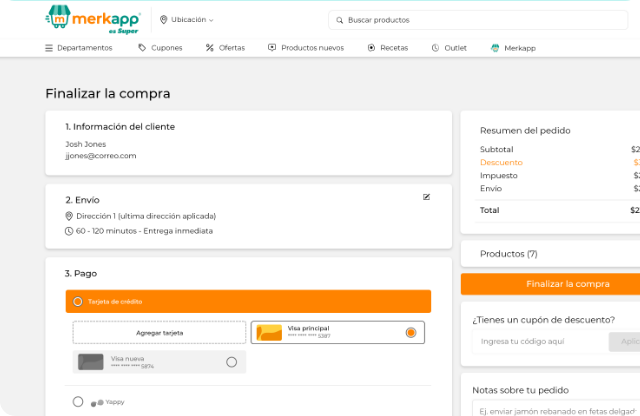Focus the order notes text field
Screen dimensions: 640x416
[556, 409]
